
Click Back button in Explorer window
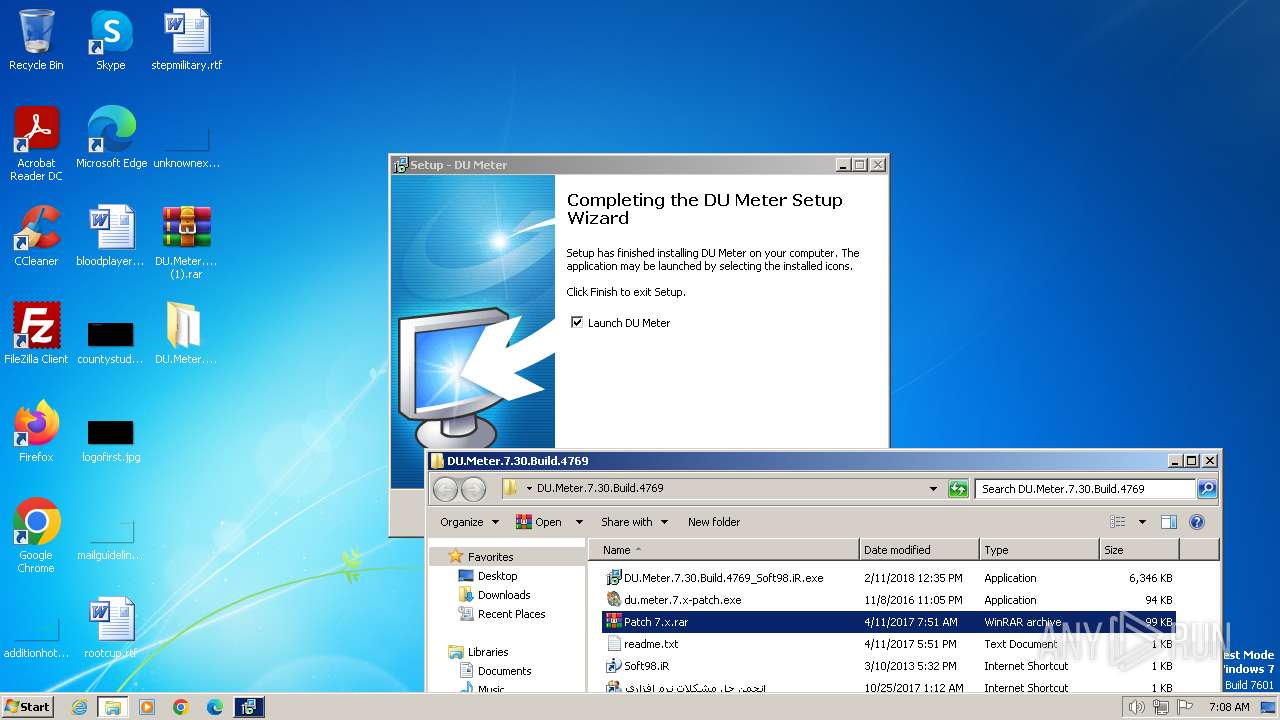(446, 489)
